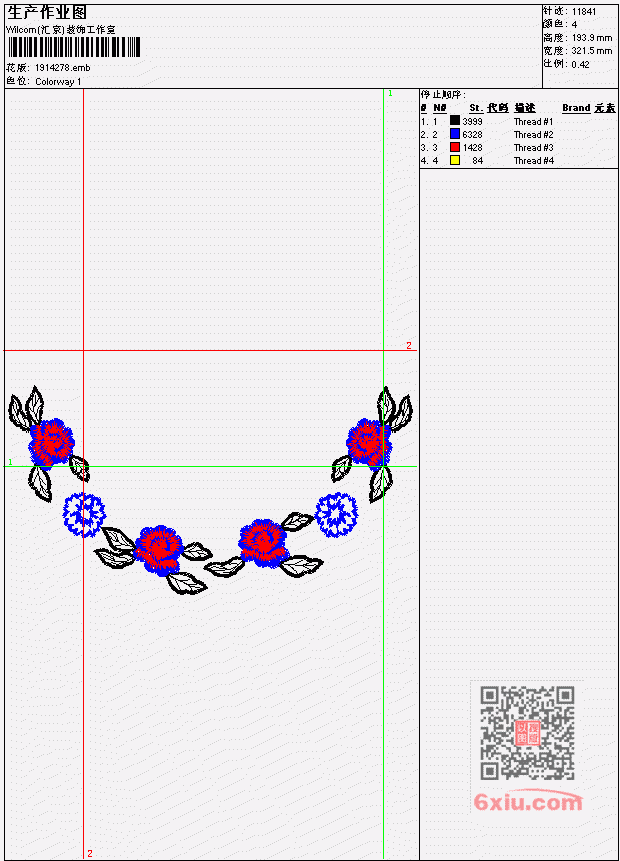Select stitch count 1428 in row 3

click(472, 148)
